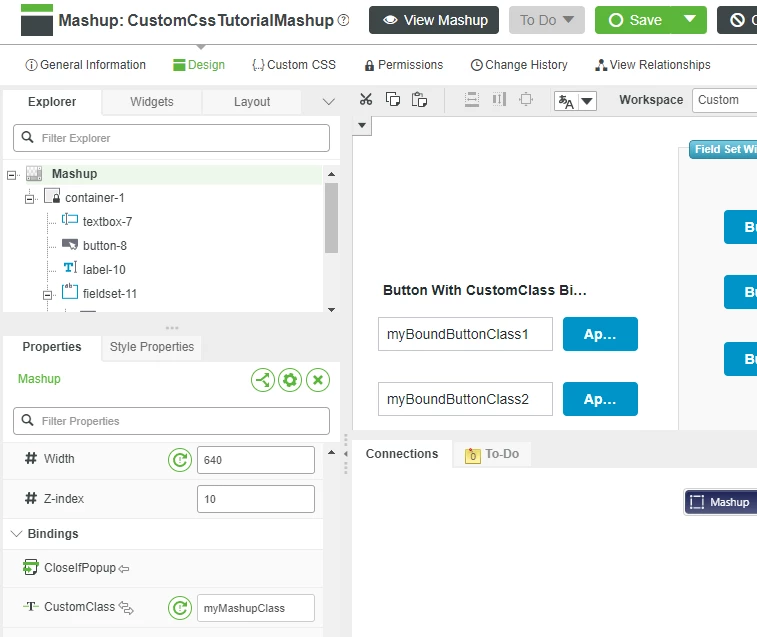The image size is (757, 637).
Task: Click the localization language icon
Action: pyautogui.click(x=566, y=101)
